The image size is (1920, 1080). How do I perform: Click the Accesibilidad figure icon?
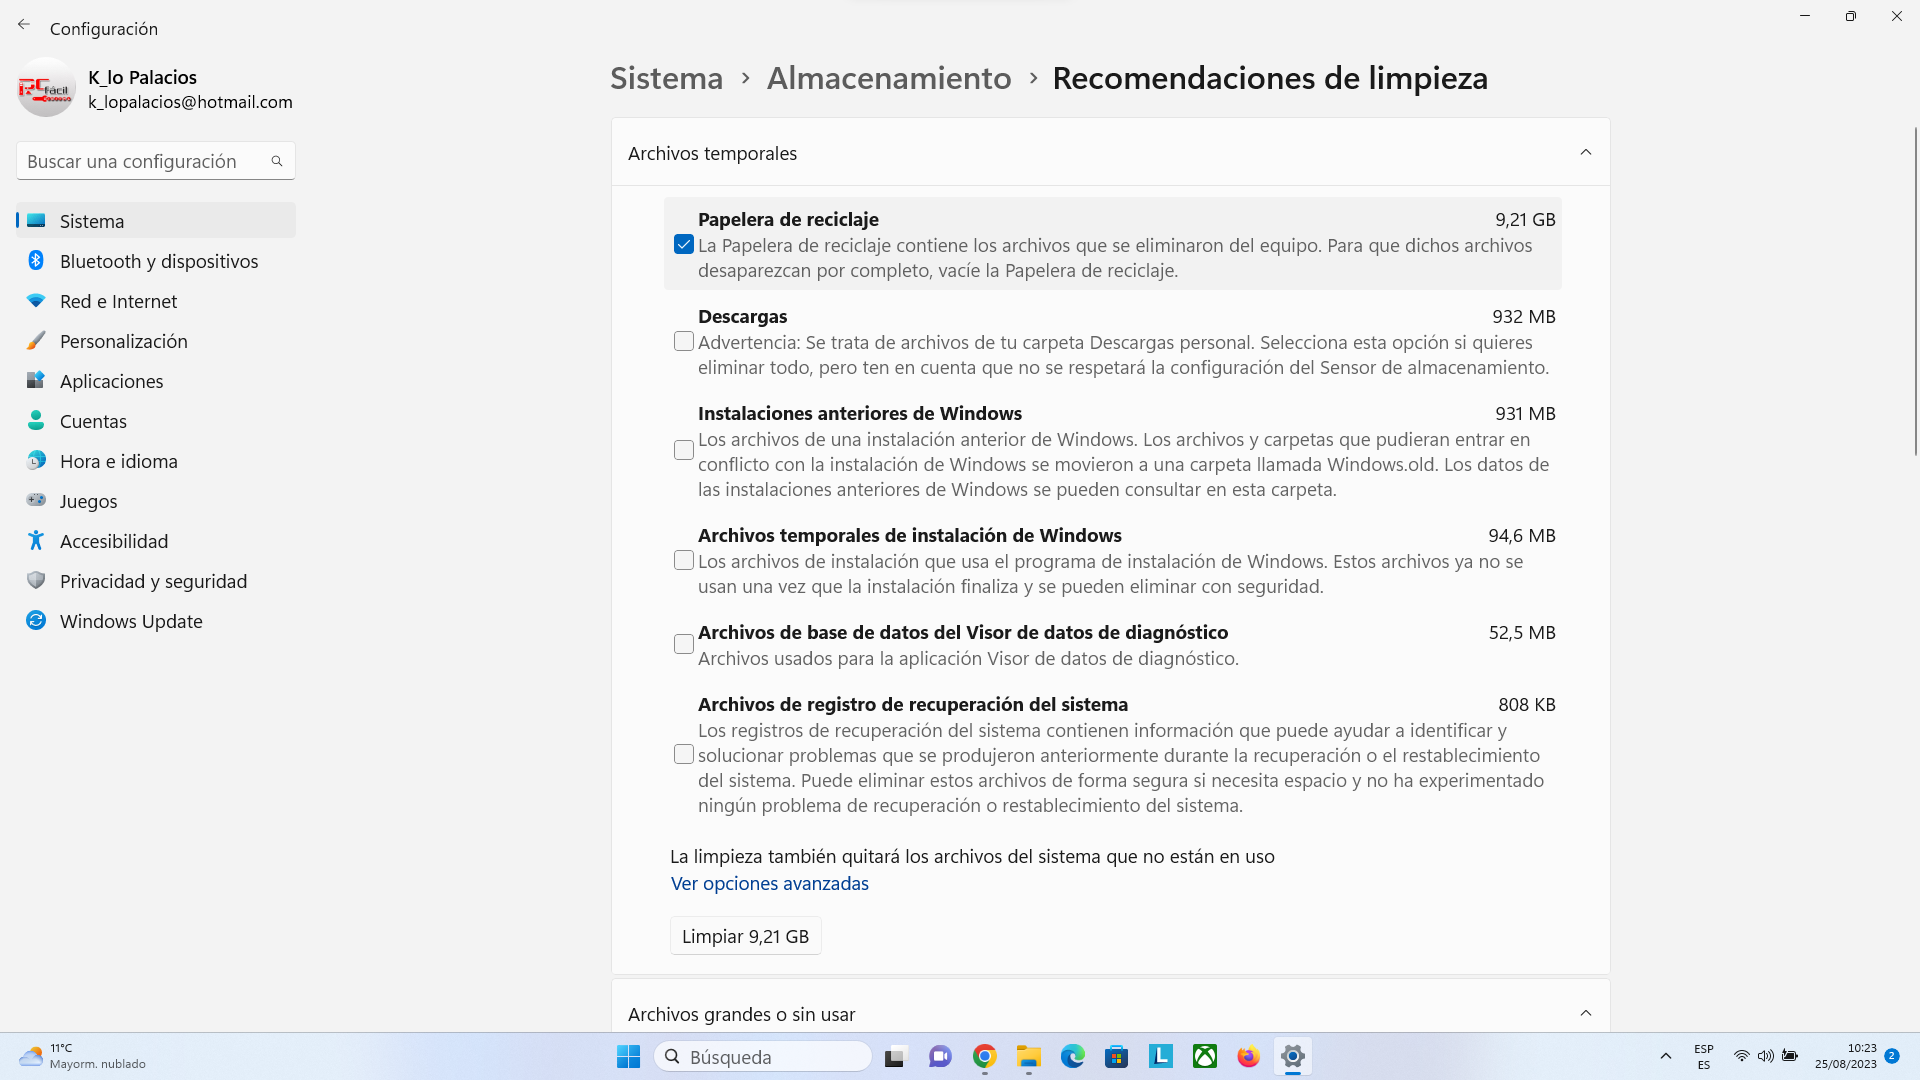(36, 541)
